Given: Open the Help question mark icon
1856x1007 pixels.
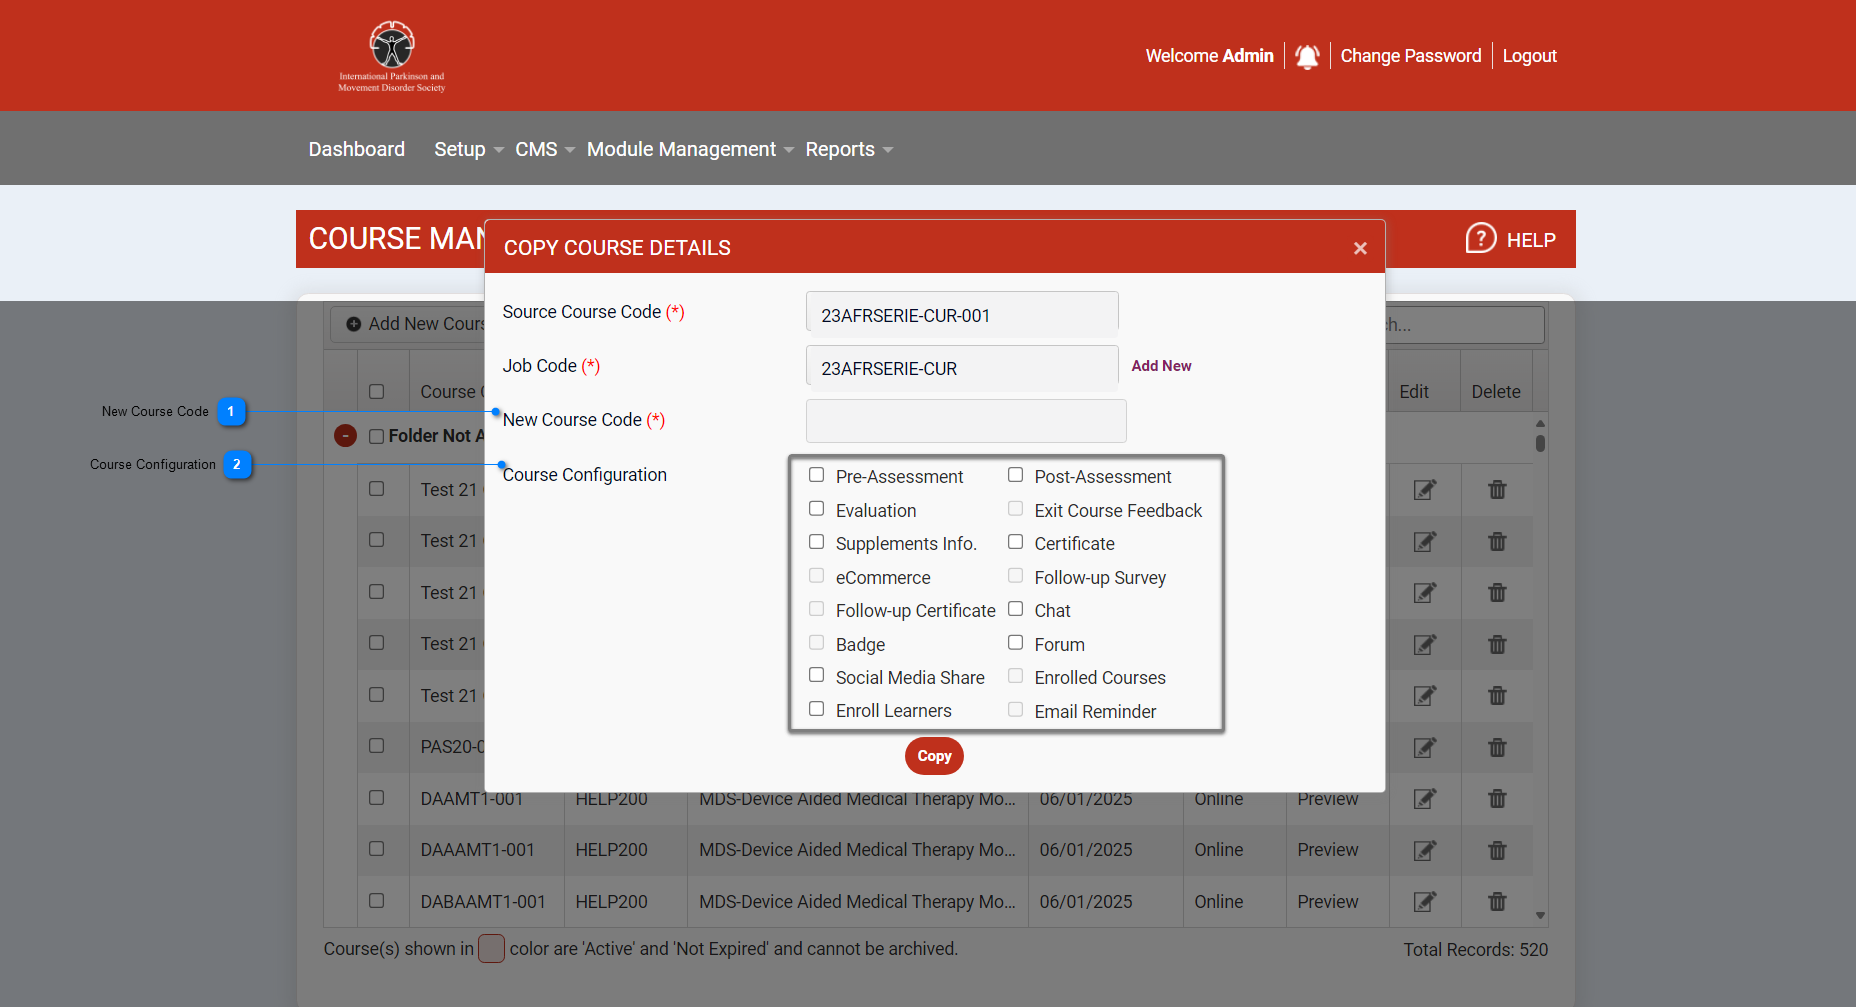Looking at the screenshot, I should 1480,239.
